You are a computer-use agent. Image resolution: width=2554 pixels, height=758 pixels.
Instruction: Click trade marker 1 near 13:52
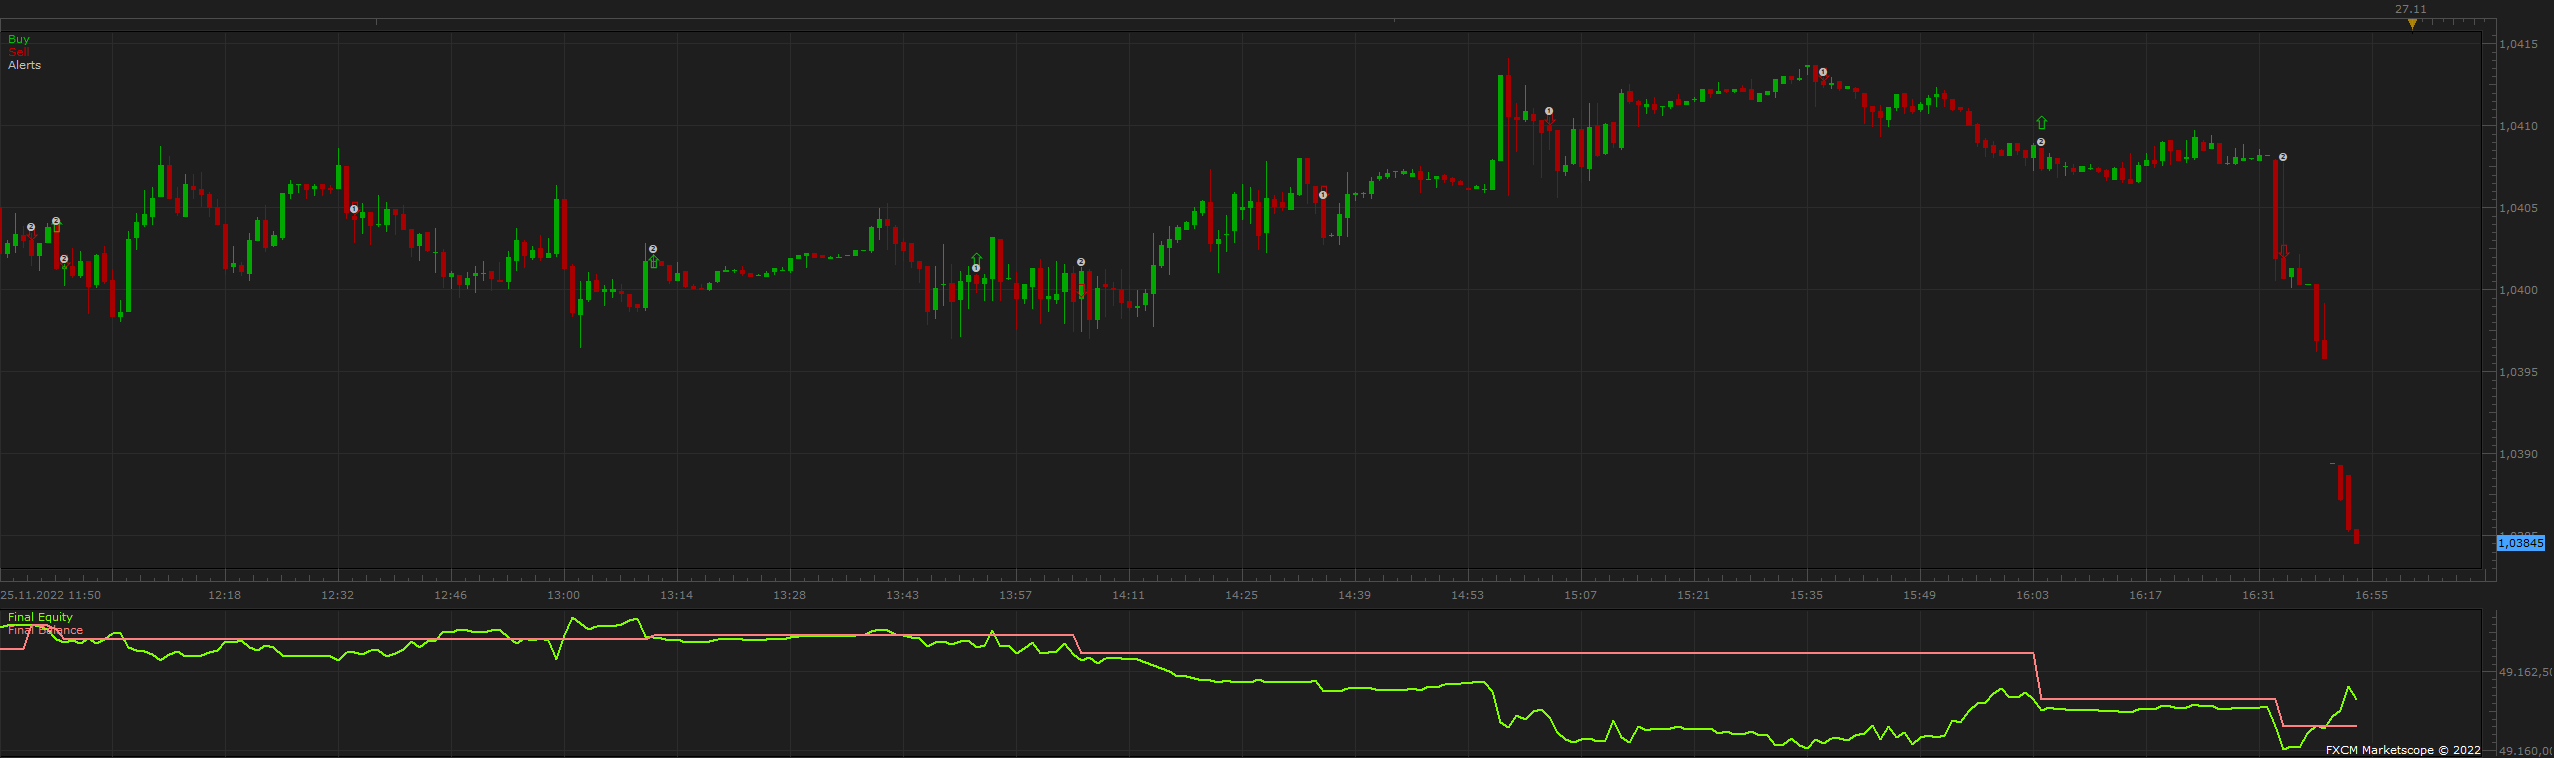(x=976, y=268)
